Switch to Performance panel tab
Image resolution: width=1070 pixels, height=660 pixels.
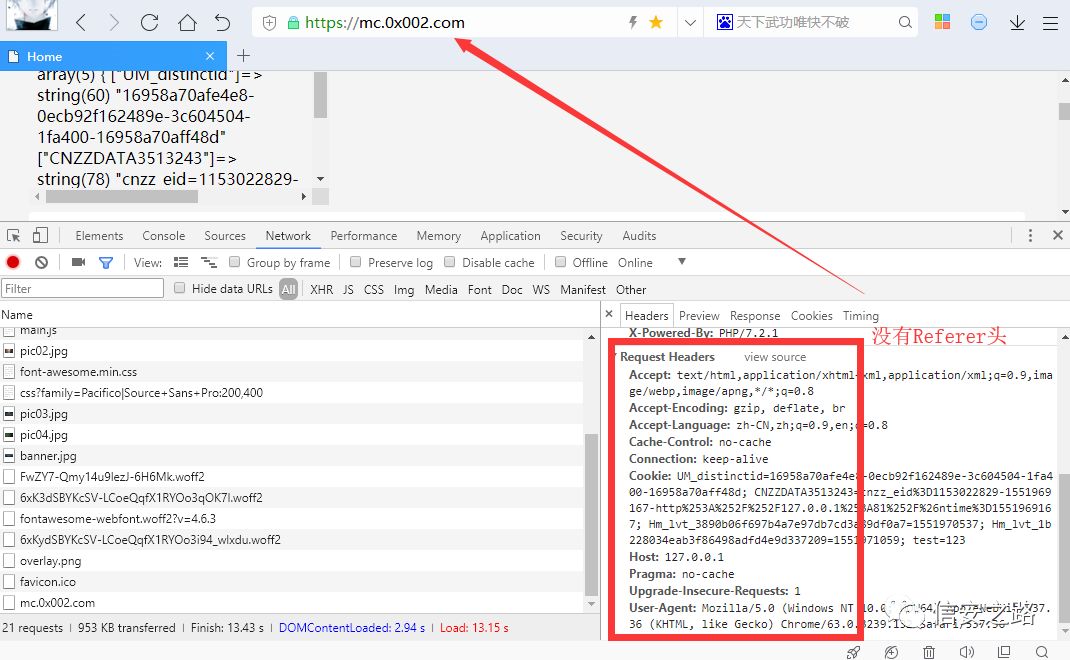[364, 235]
